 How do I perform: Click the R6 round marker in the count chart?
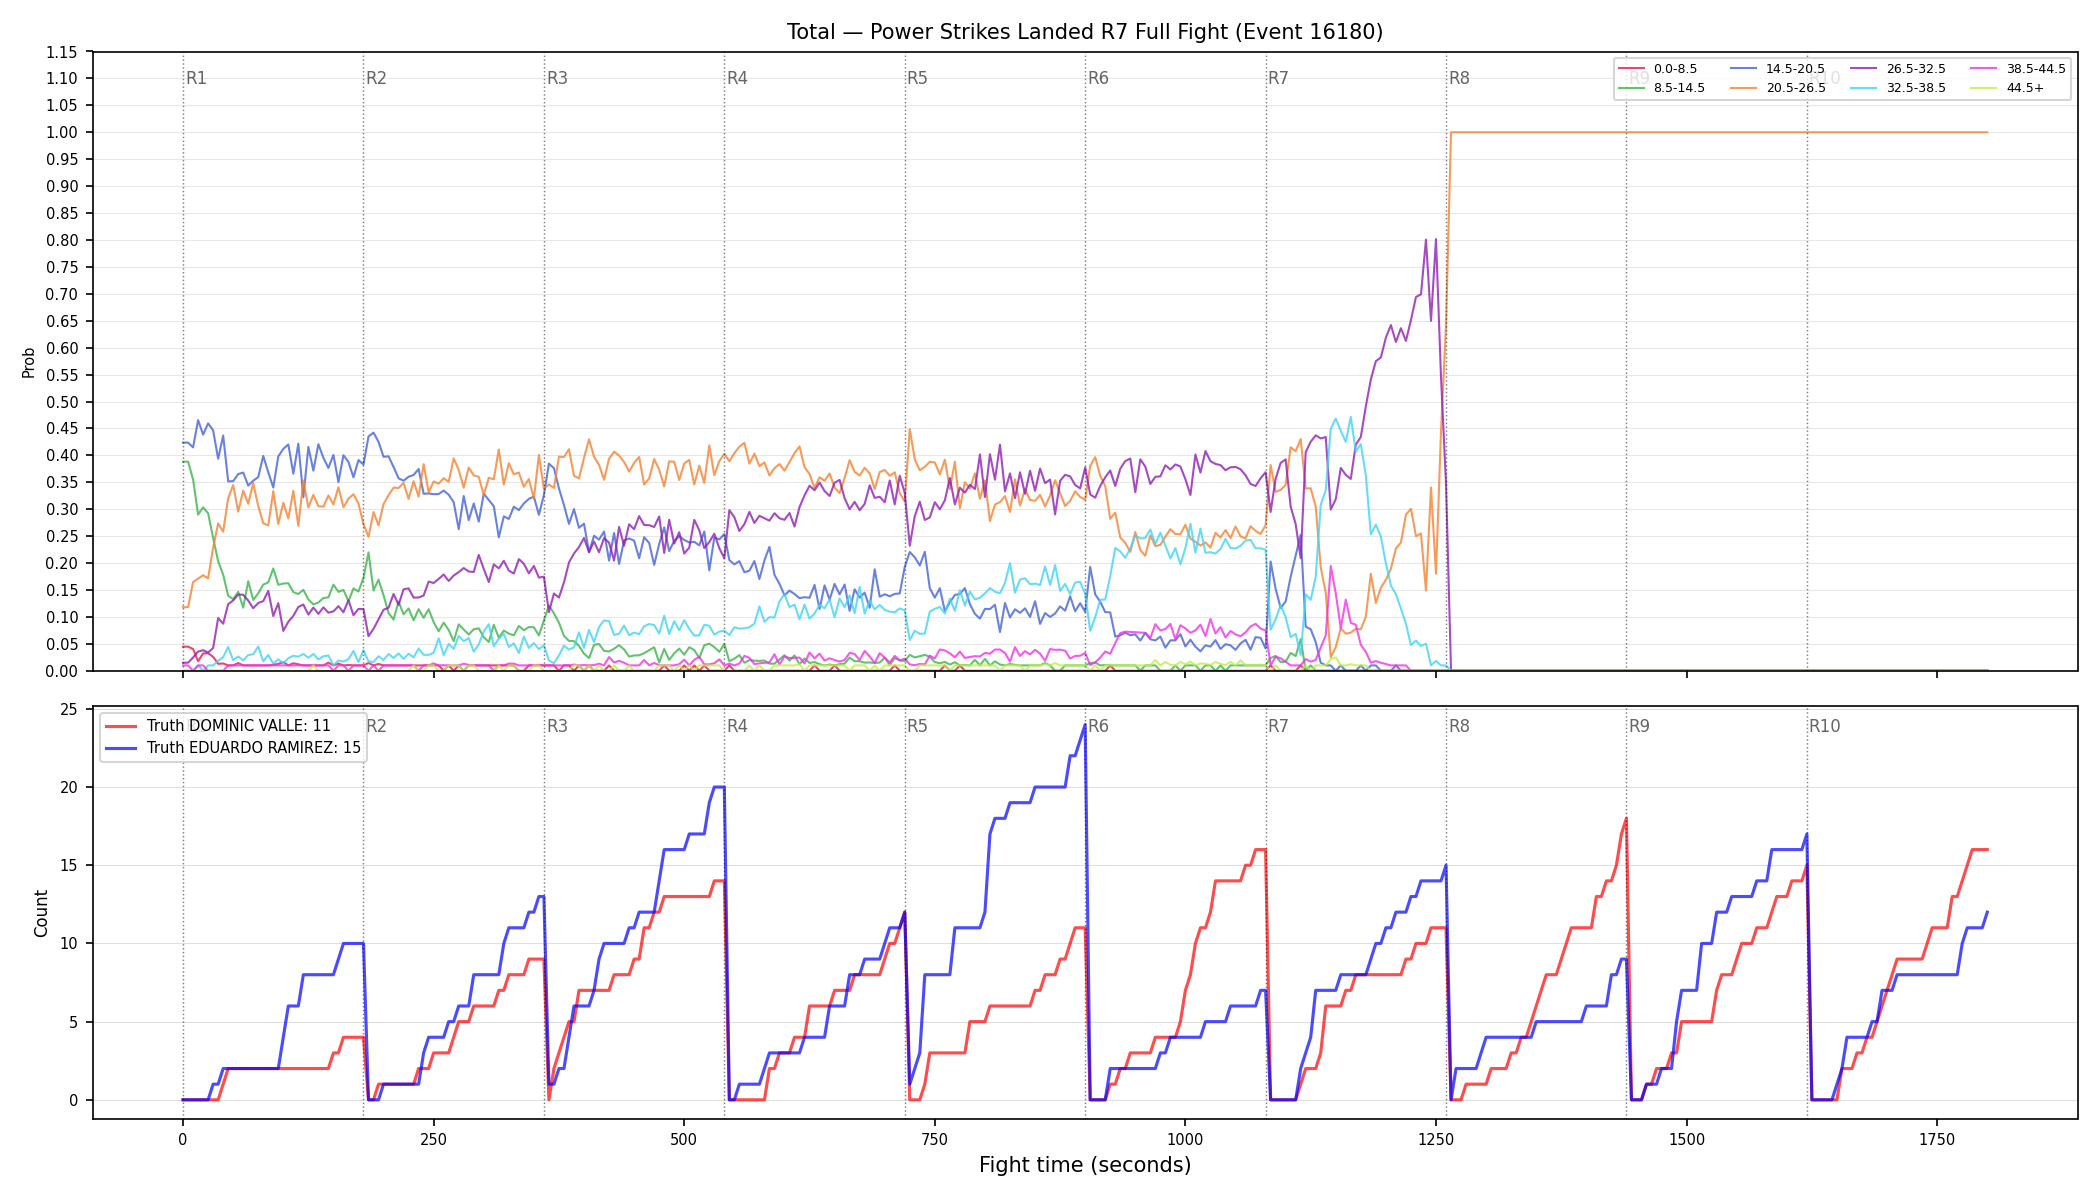[x=1098, y=726]
